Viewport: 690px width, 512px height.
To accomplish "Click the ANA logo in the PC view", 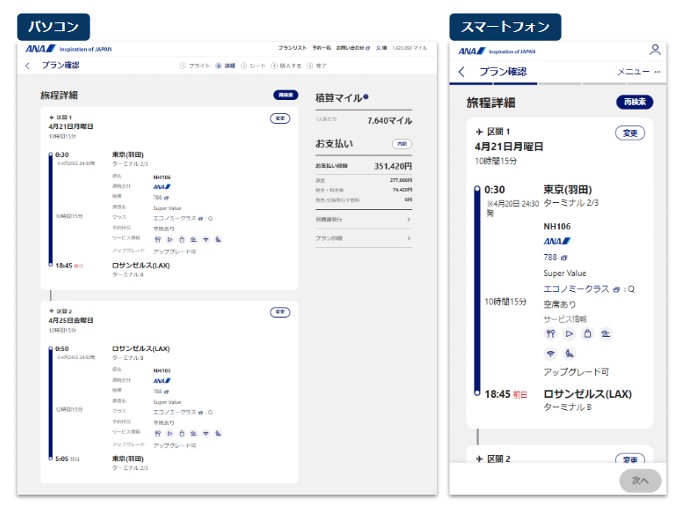I will (x=40, y=49).
